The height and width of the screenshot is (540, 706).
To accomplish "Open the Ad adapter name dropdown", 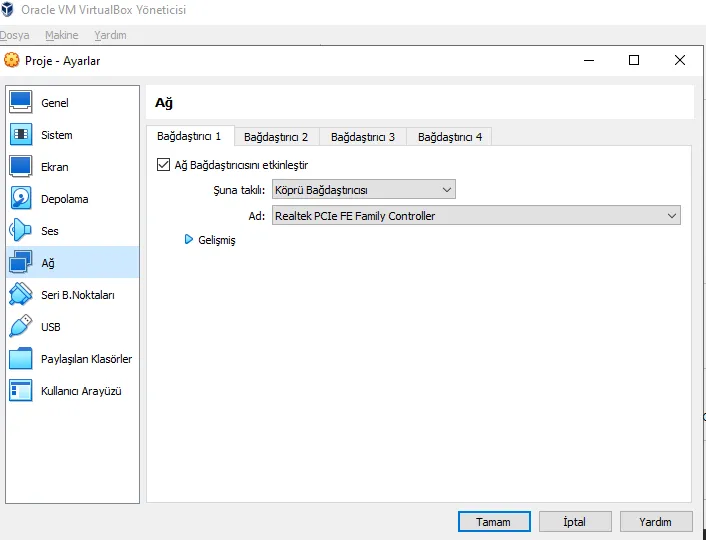I will pos(476,216).
